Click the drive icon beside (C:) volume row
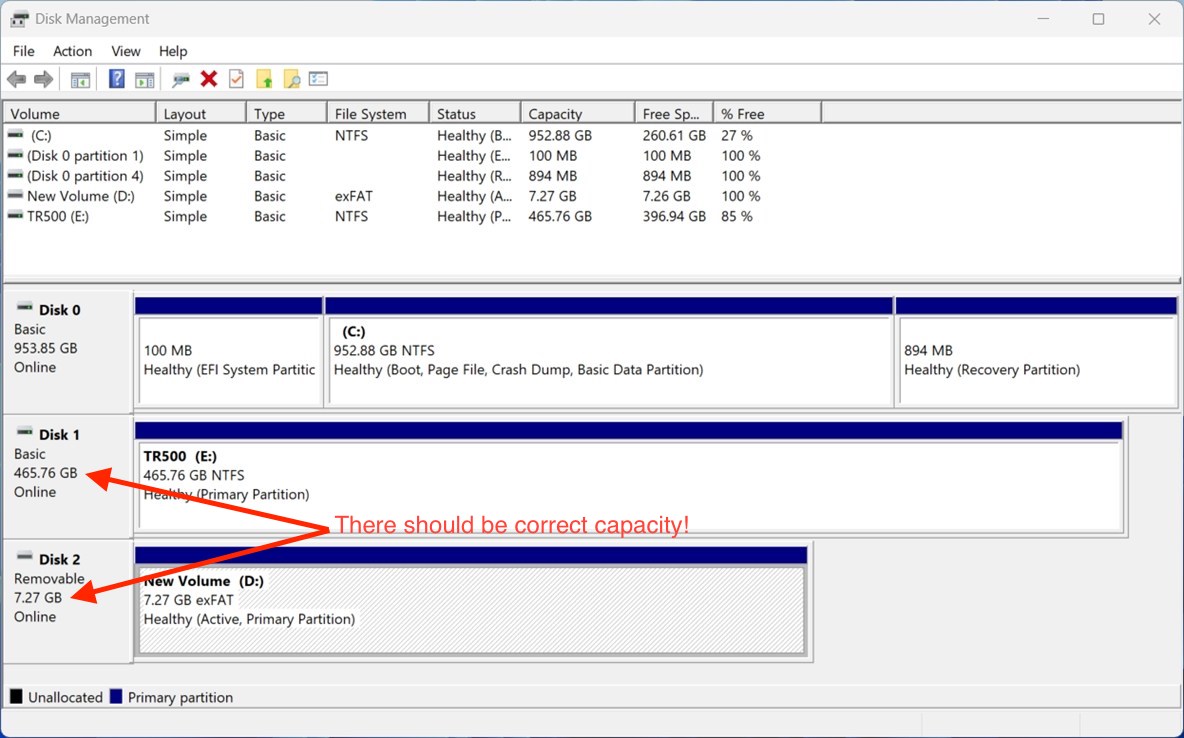 point(15,134)
